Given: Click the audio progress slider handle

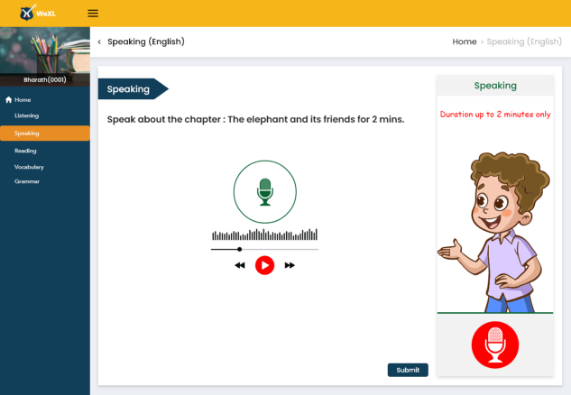Looking at the screenshot, I should [240, 249].
